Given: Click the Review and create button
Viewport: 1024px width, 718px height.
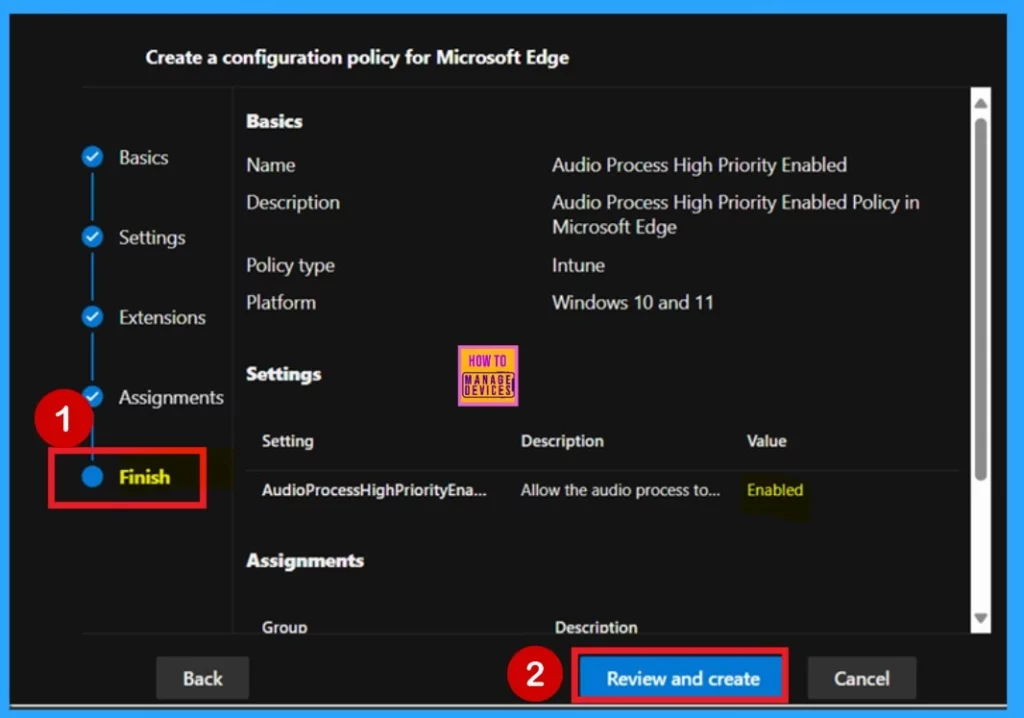Looking at the screenshot, I should [682, 678].
